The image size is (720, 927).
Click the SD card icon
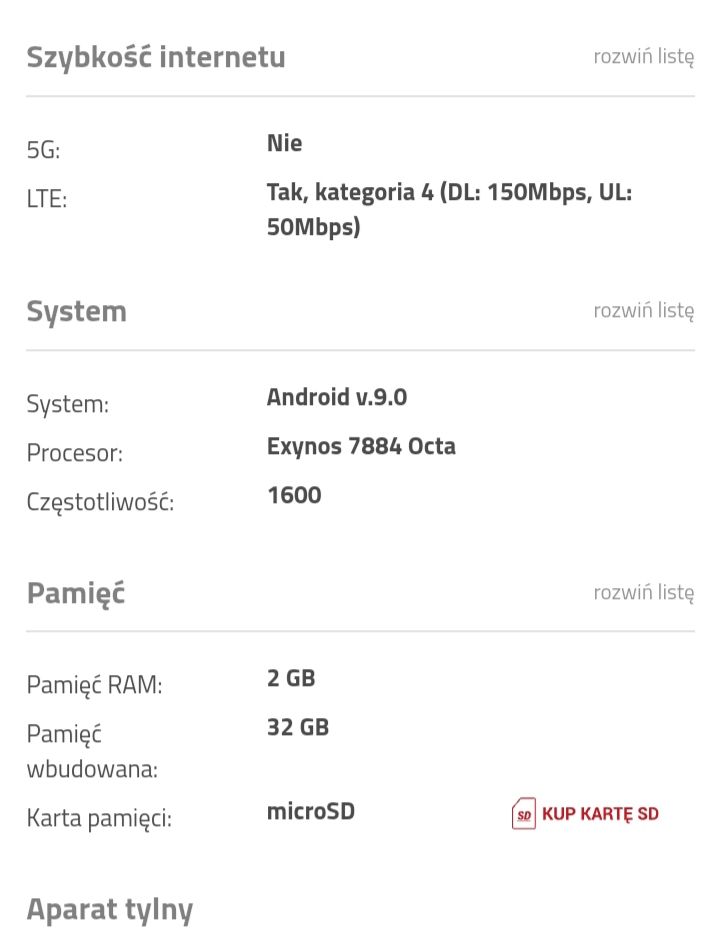[x=523, y=813]
